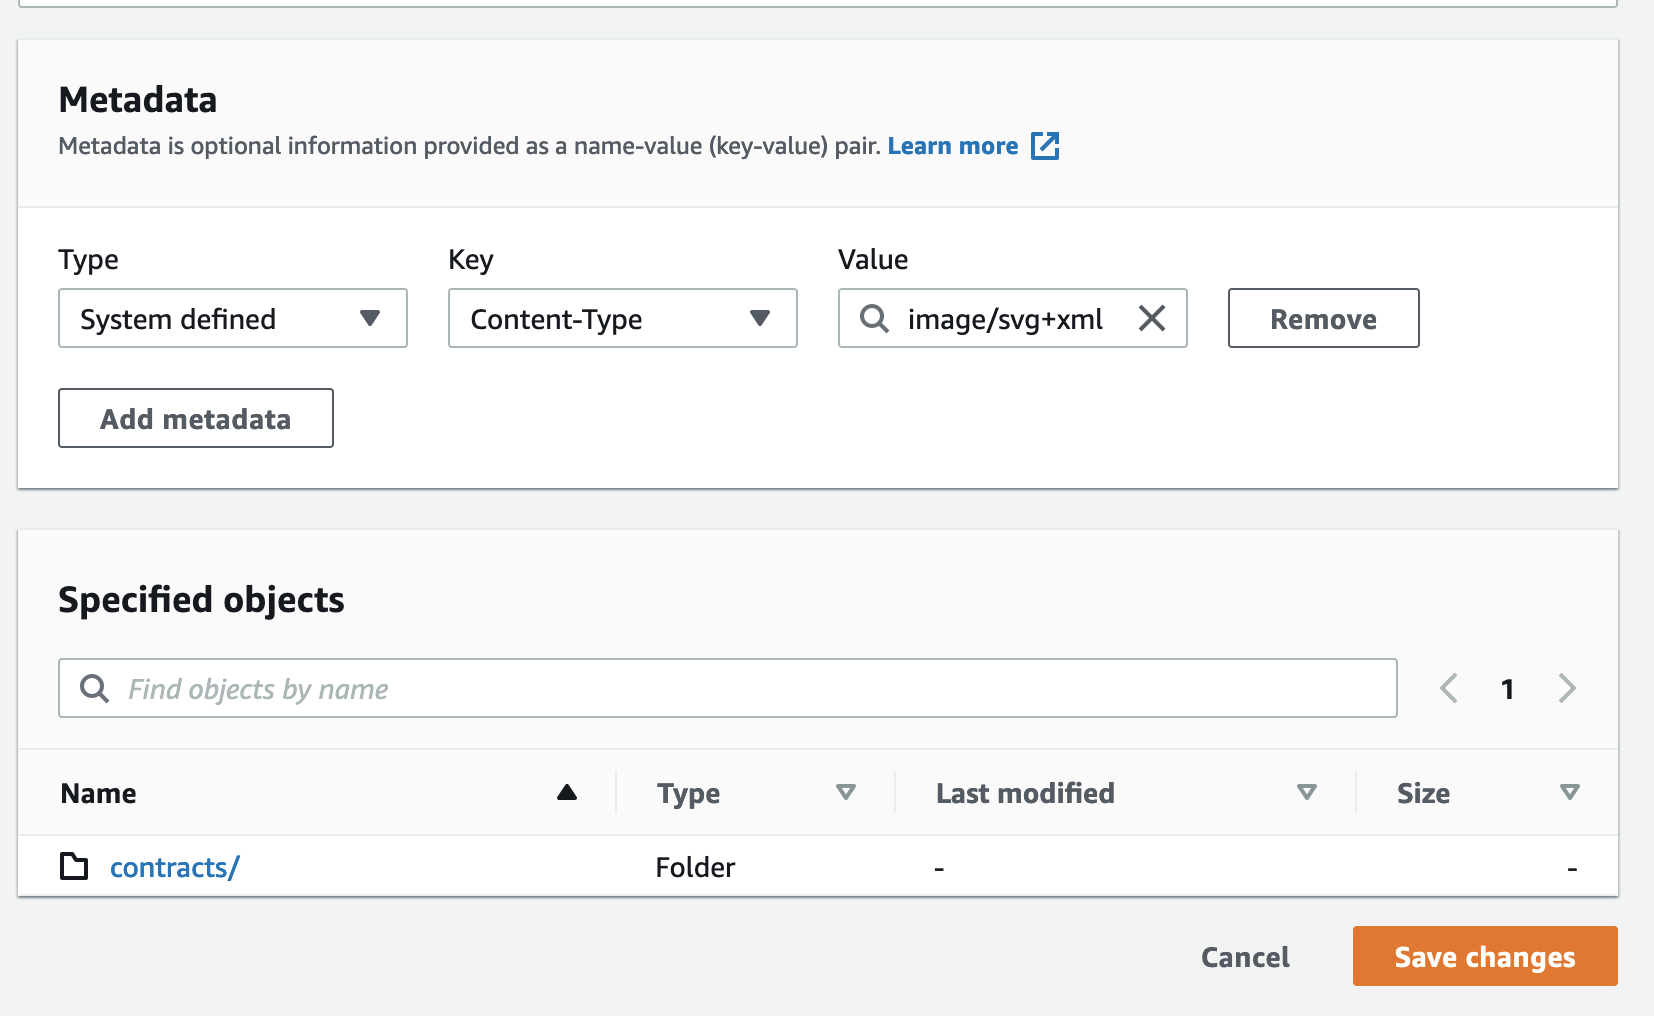Screen dimensions: 1654x1016
Task: Click the Metadata section heading
Action: [138, 100]
